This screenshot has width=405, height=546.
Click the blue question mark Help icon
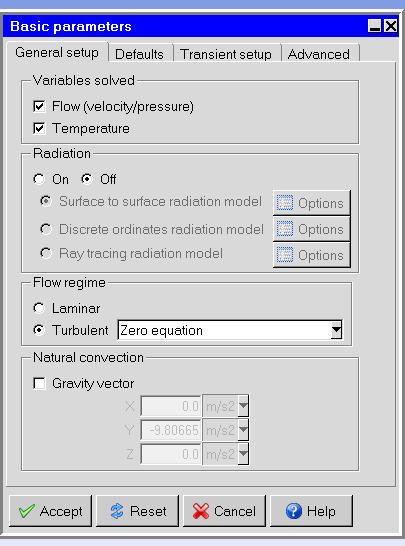point(294,511)
